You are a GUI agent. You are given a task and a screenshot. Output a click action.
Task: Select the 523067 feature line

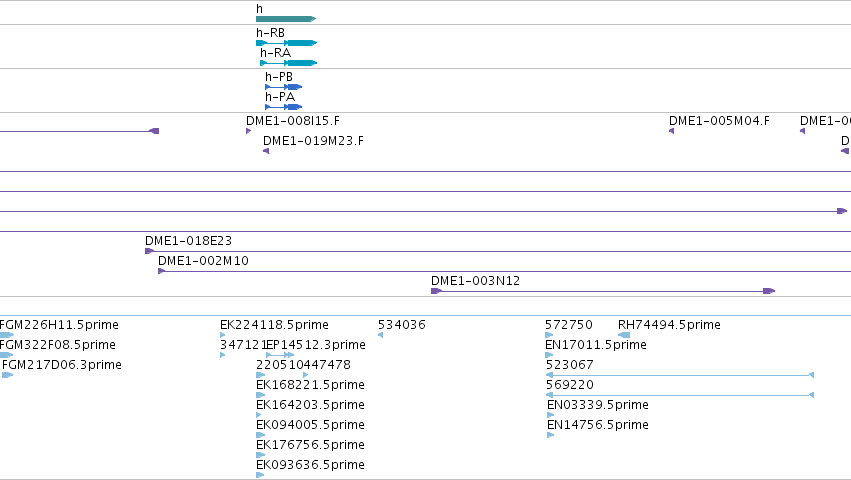pos(680,375)
